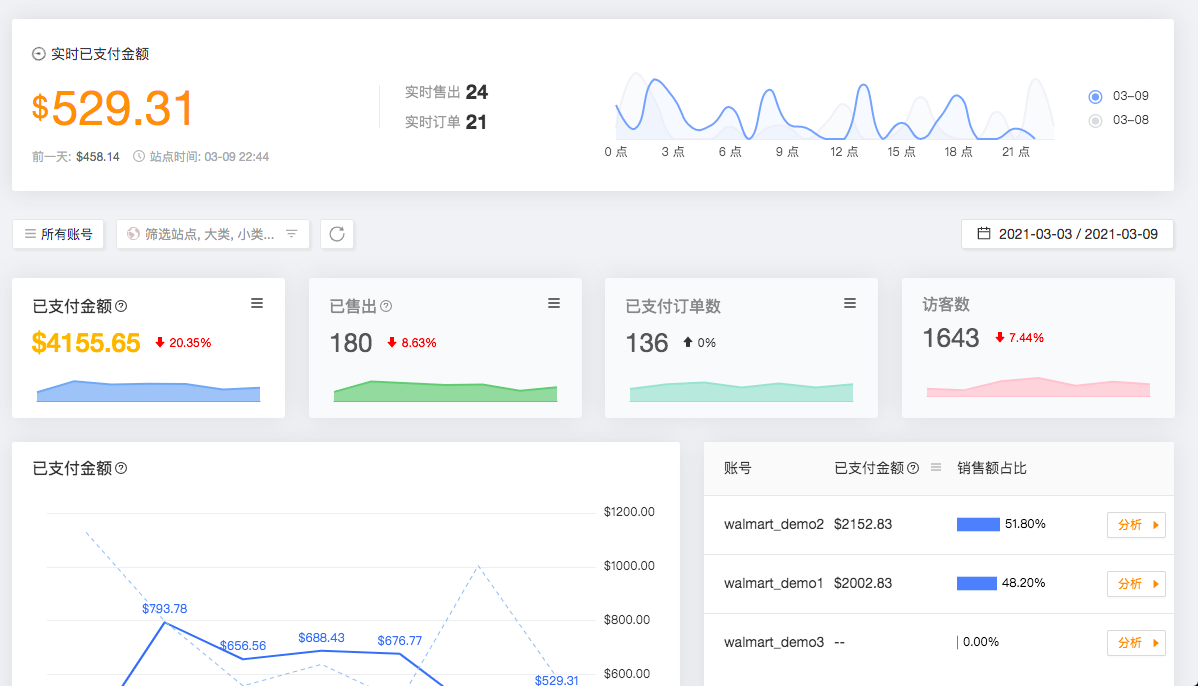Open the 已支付金额 card hamburger menu

(257, 303)
